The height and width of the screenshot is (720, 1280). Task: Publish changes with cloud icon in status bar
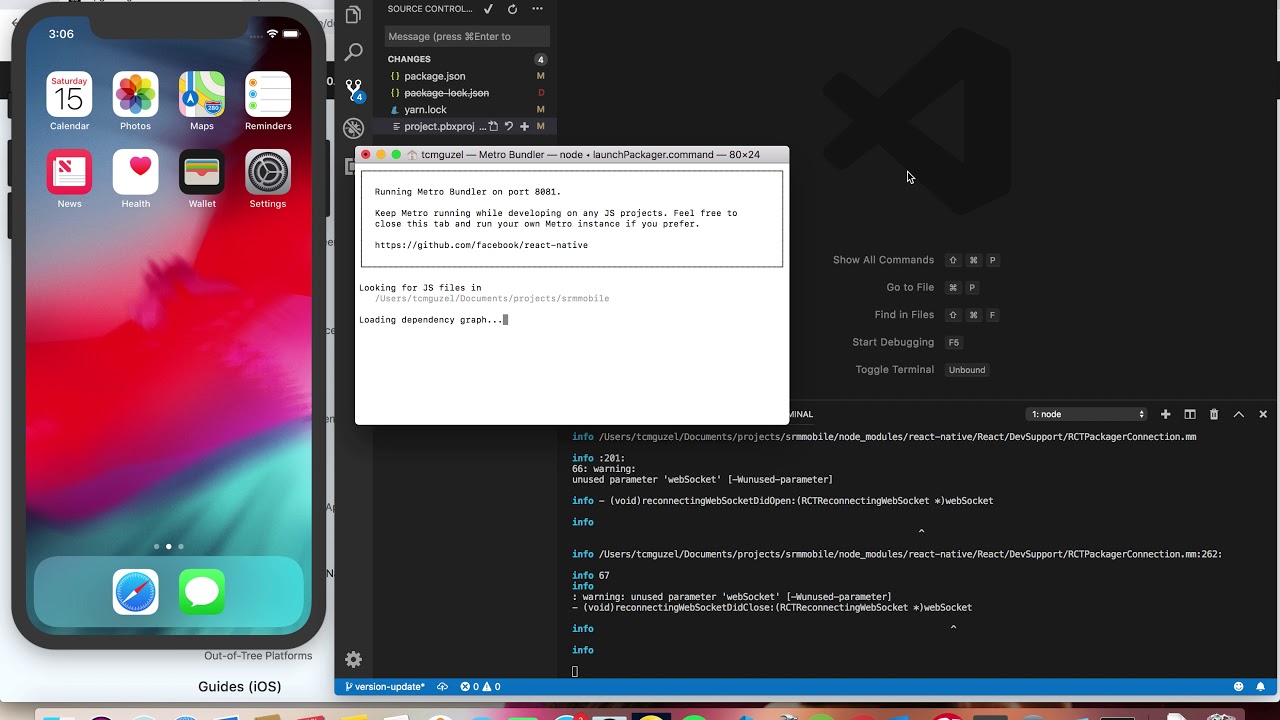442,687
